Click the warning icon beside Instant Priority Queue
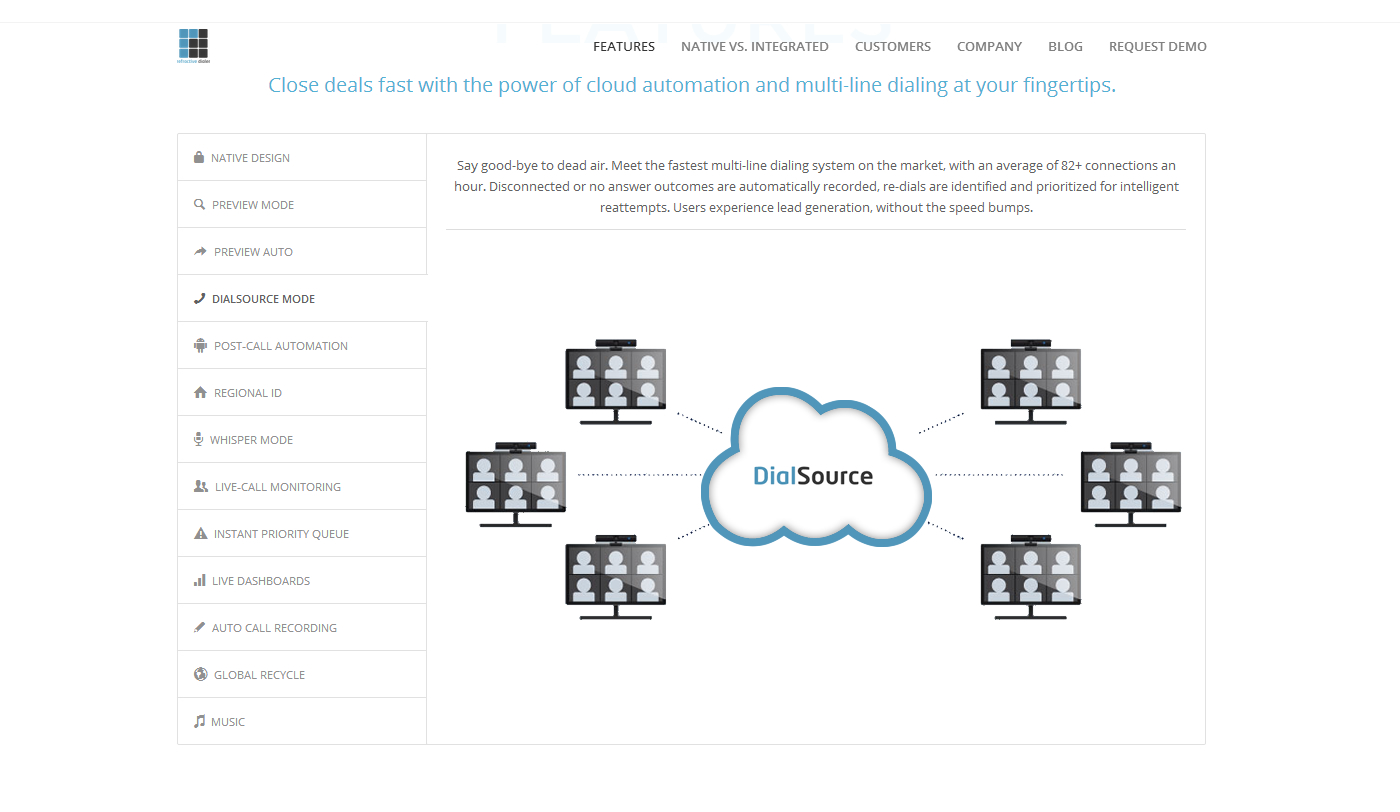1400x812 pixels. [200, 533]
